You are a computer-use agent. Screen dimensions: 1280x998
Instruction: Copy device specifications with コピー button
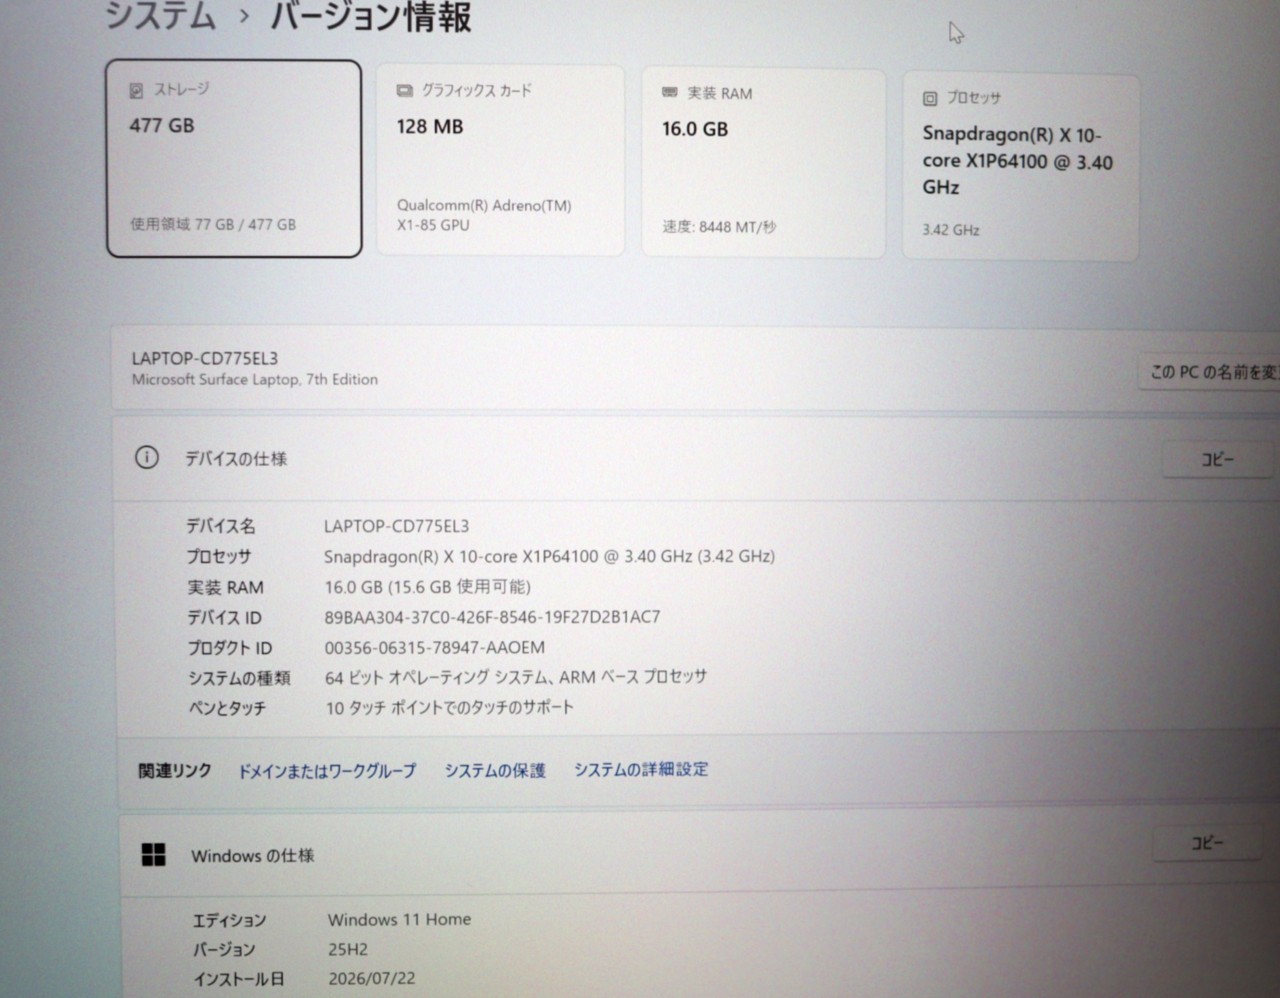(x=1217, y=460)
